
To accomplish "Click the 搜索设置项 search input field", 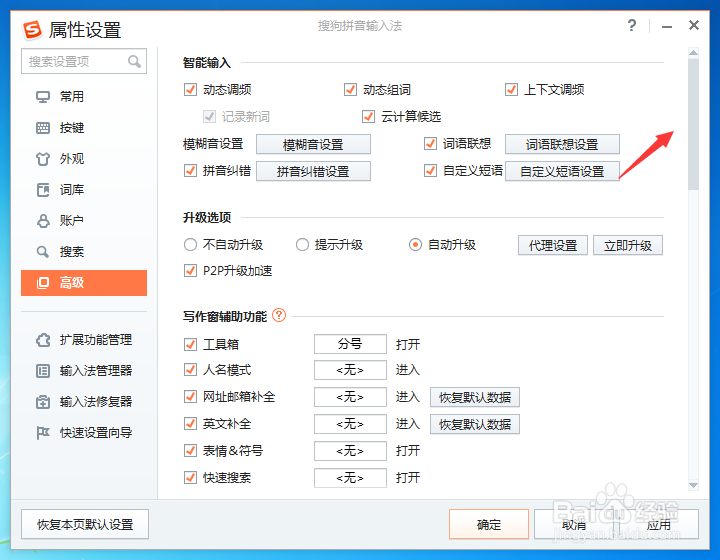I will click(84, 61).
